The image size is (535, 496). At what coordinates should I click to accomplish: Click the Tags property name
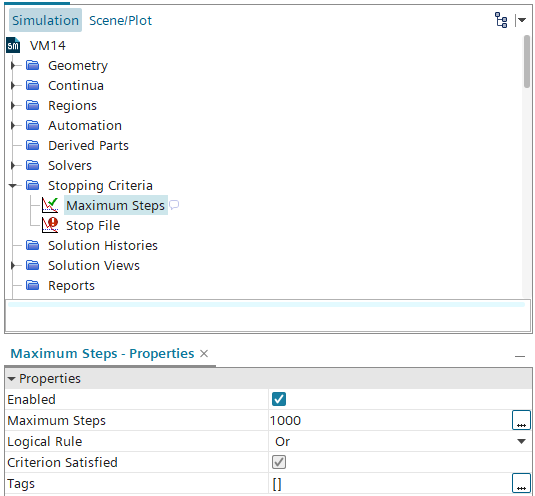[x=21, y=484]
